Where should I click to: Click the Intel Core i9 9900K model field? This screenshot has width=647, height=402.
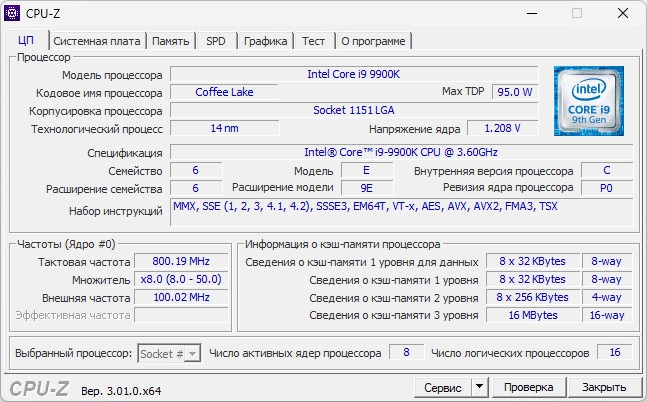point(354,74)
